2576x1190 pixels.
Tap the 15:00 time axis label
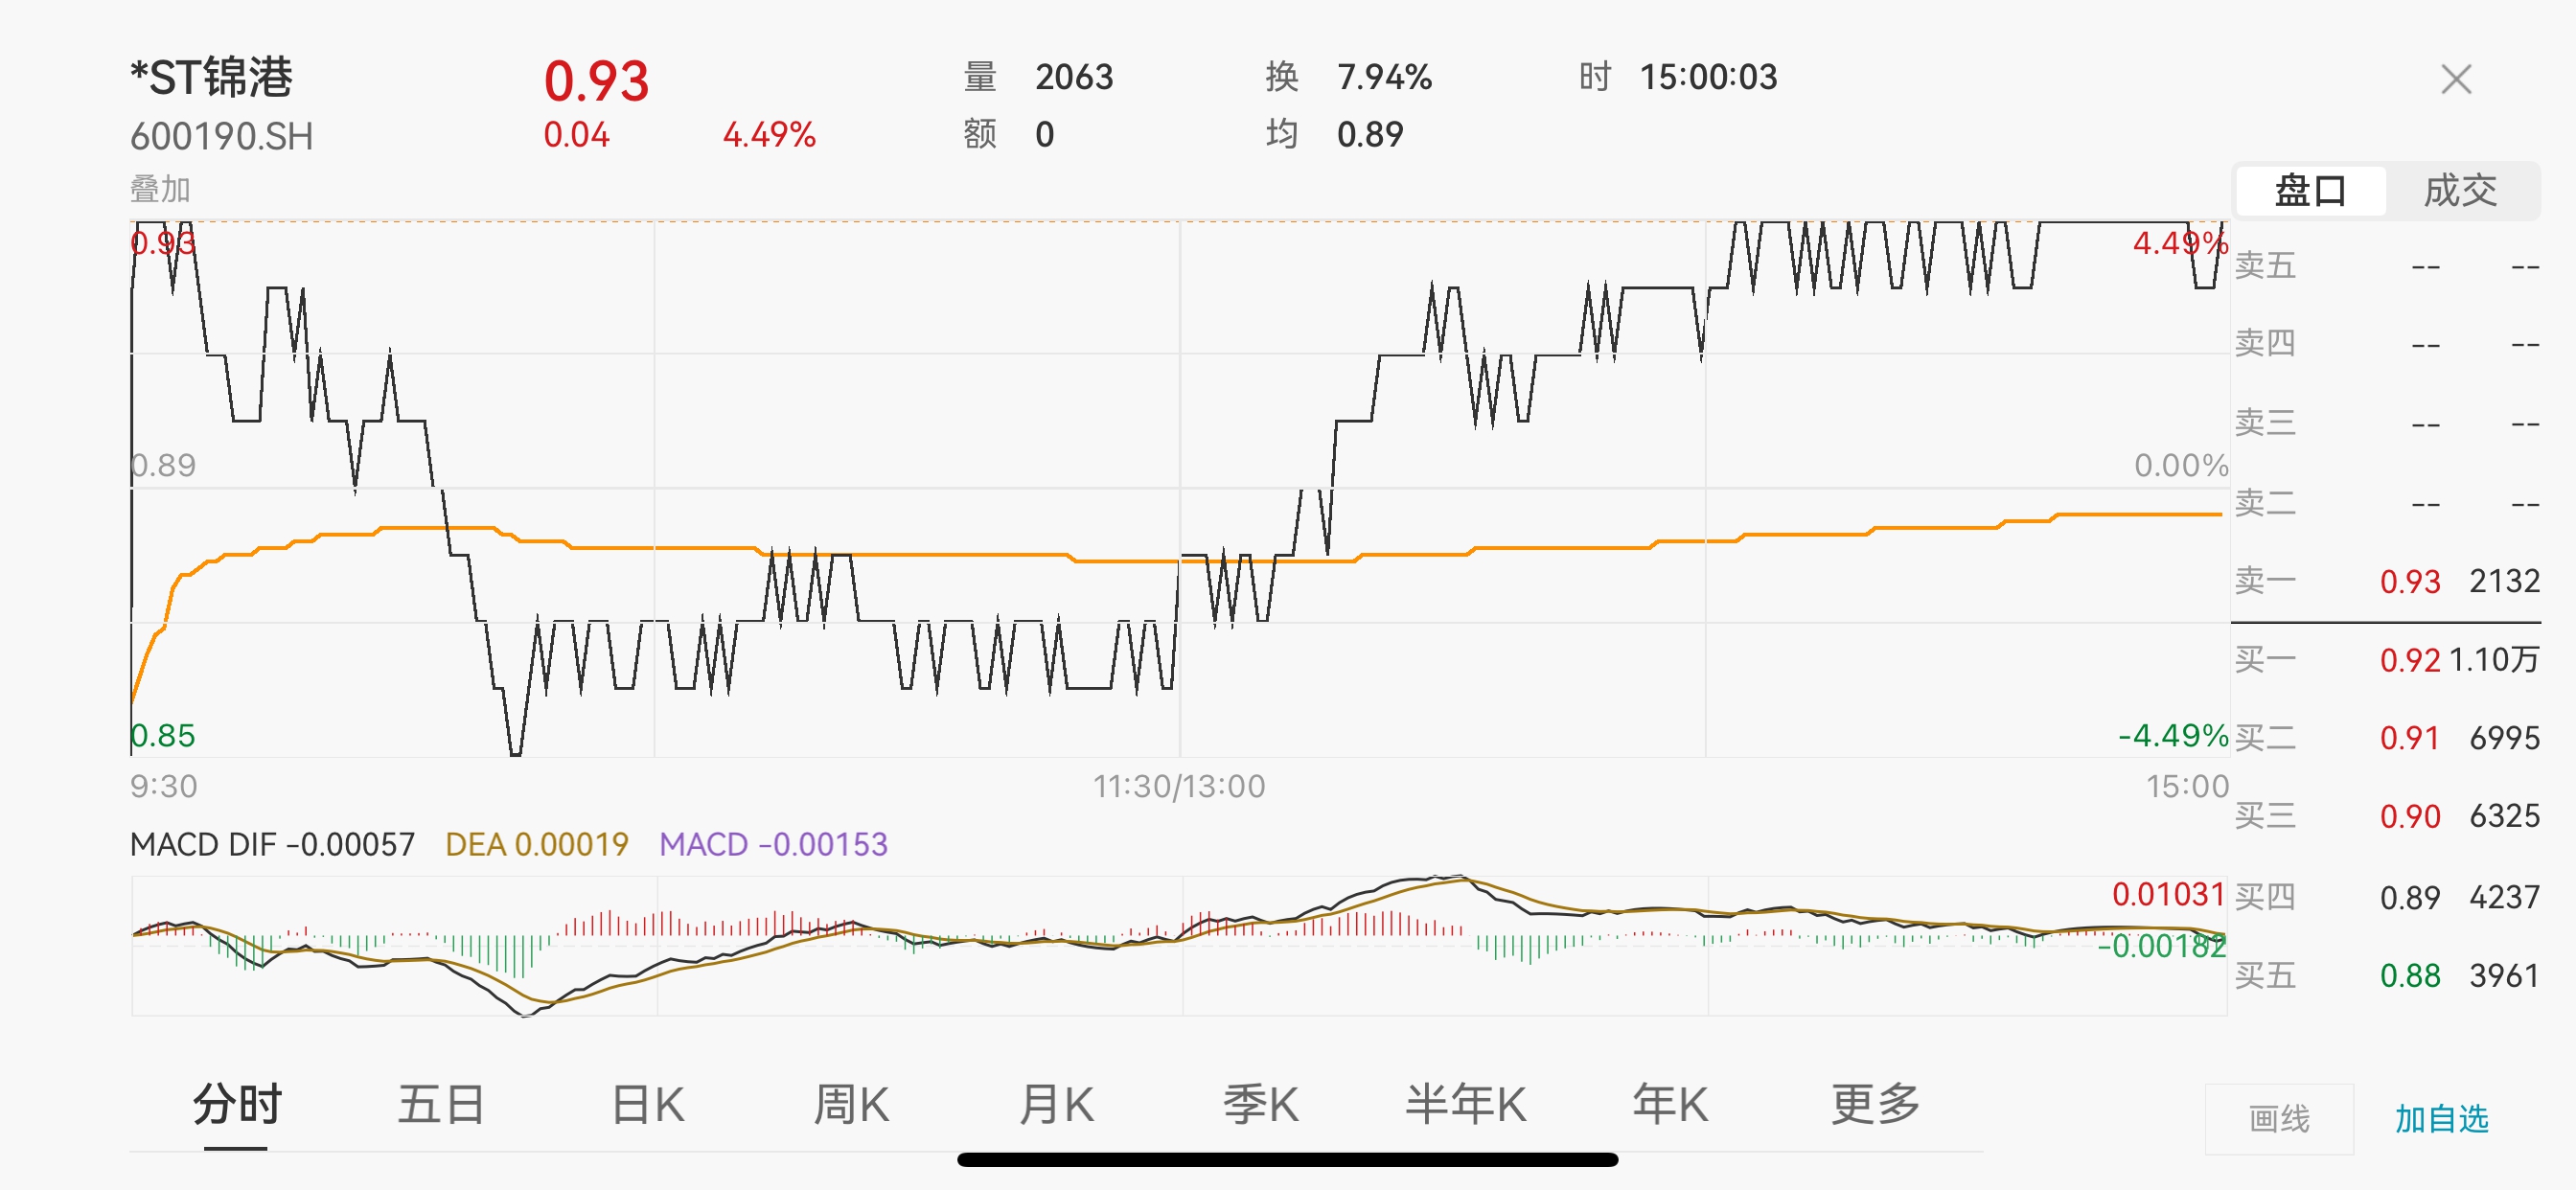pos(2187,787)
